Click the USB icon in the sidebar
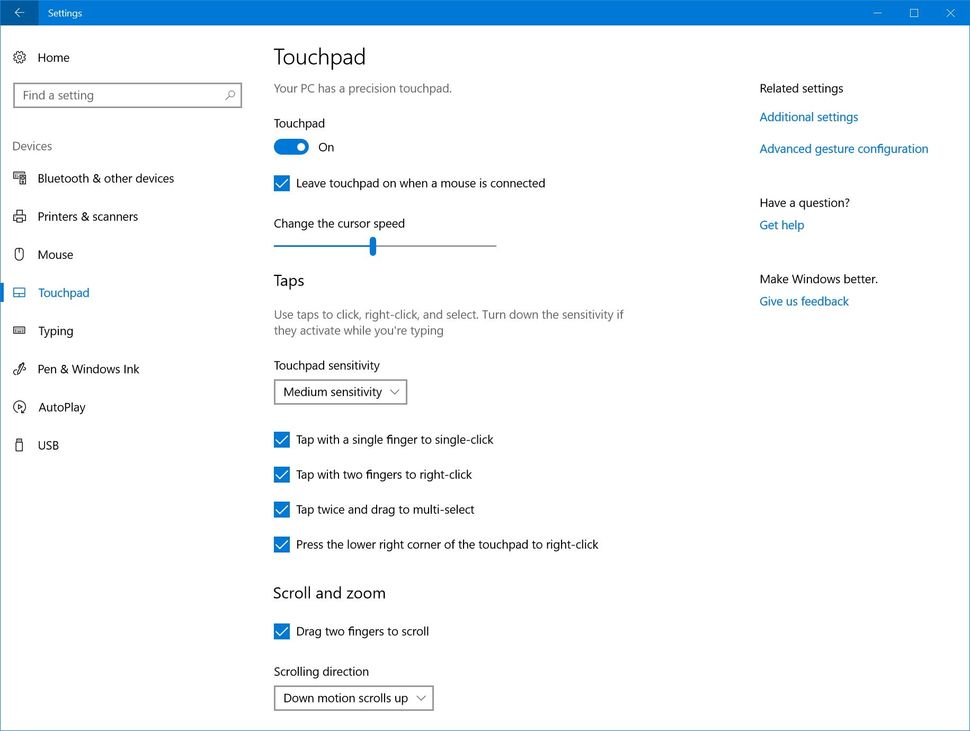 (x=19, y=445)
